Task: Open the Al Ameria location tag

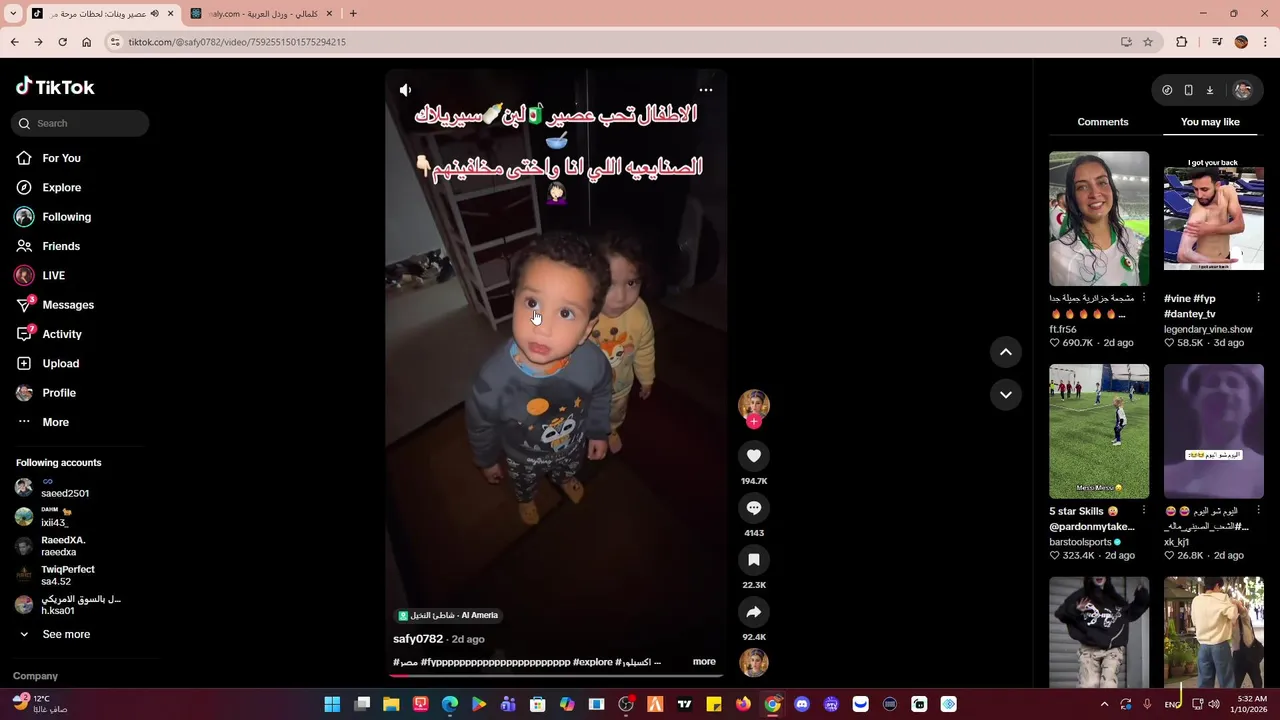Action: (x=448, y=615)
